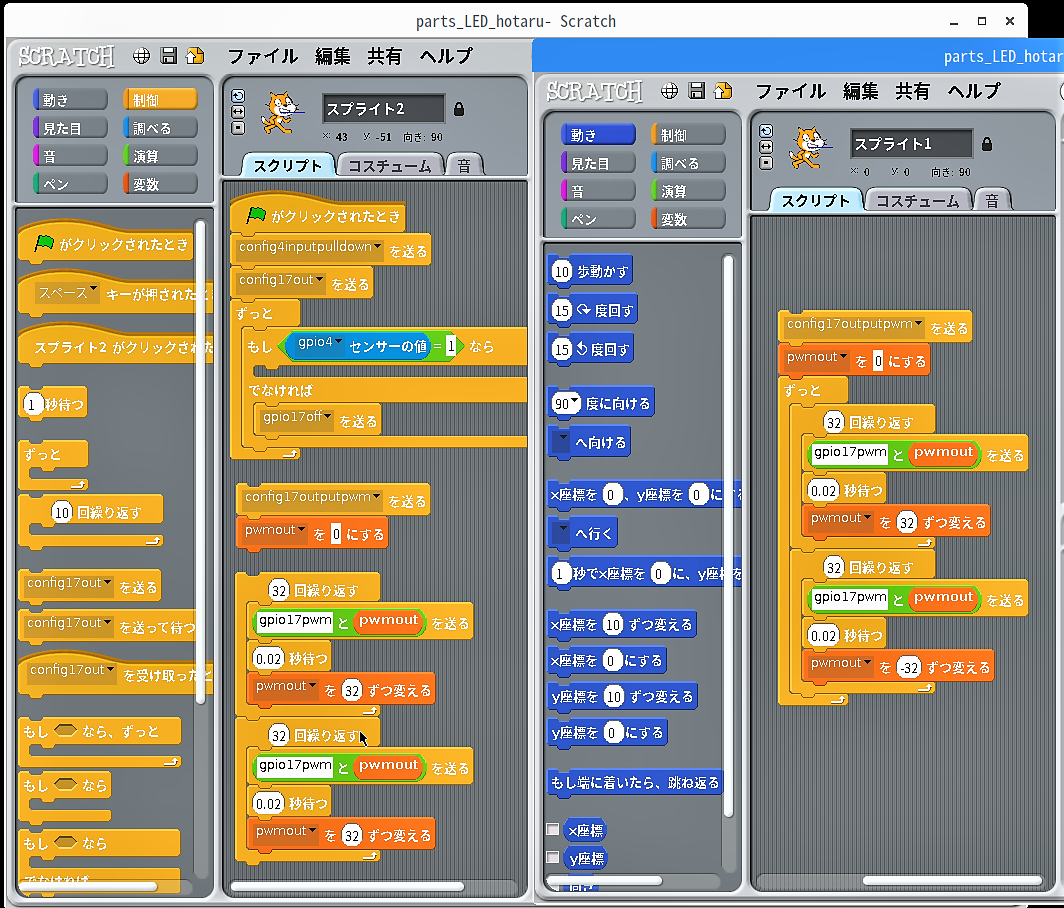Select 変数 block category in left window

160,184
